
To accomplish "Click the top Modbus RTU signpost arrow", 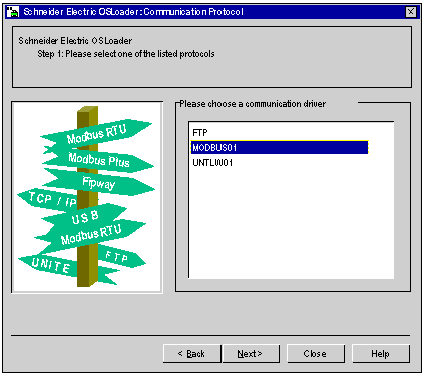I will (x=97, y=134).
